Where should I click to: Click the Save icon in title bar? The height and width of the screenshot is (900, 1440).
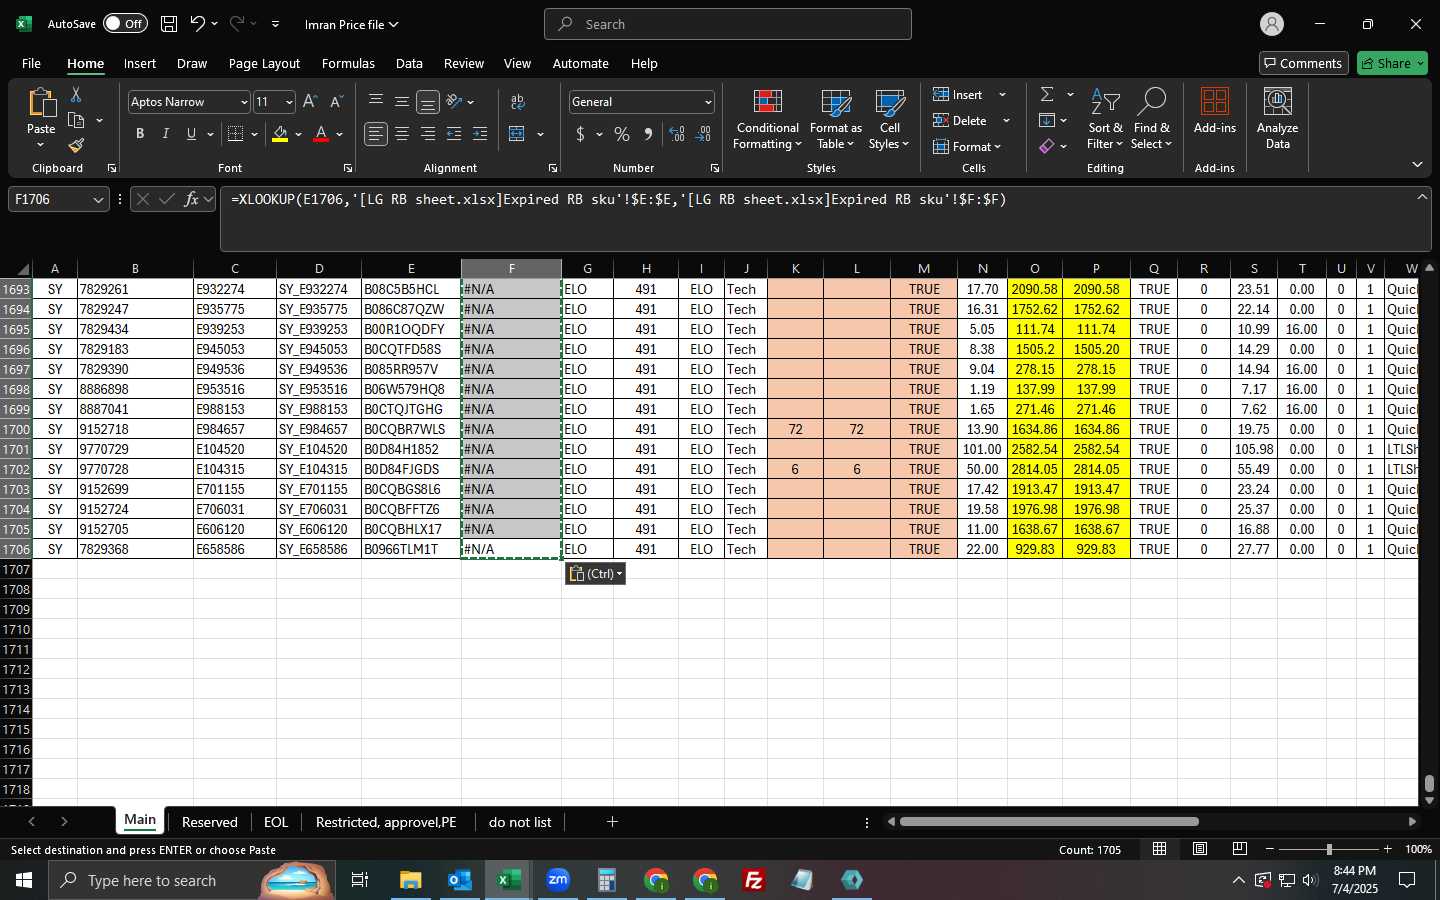(169, 24)
